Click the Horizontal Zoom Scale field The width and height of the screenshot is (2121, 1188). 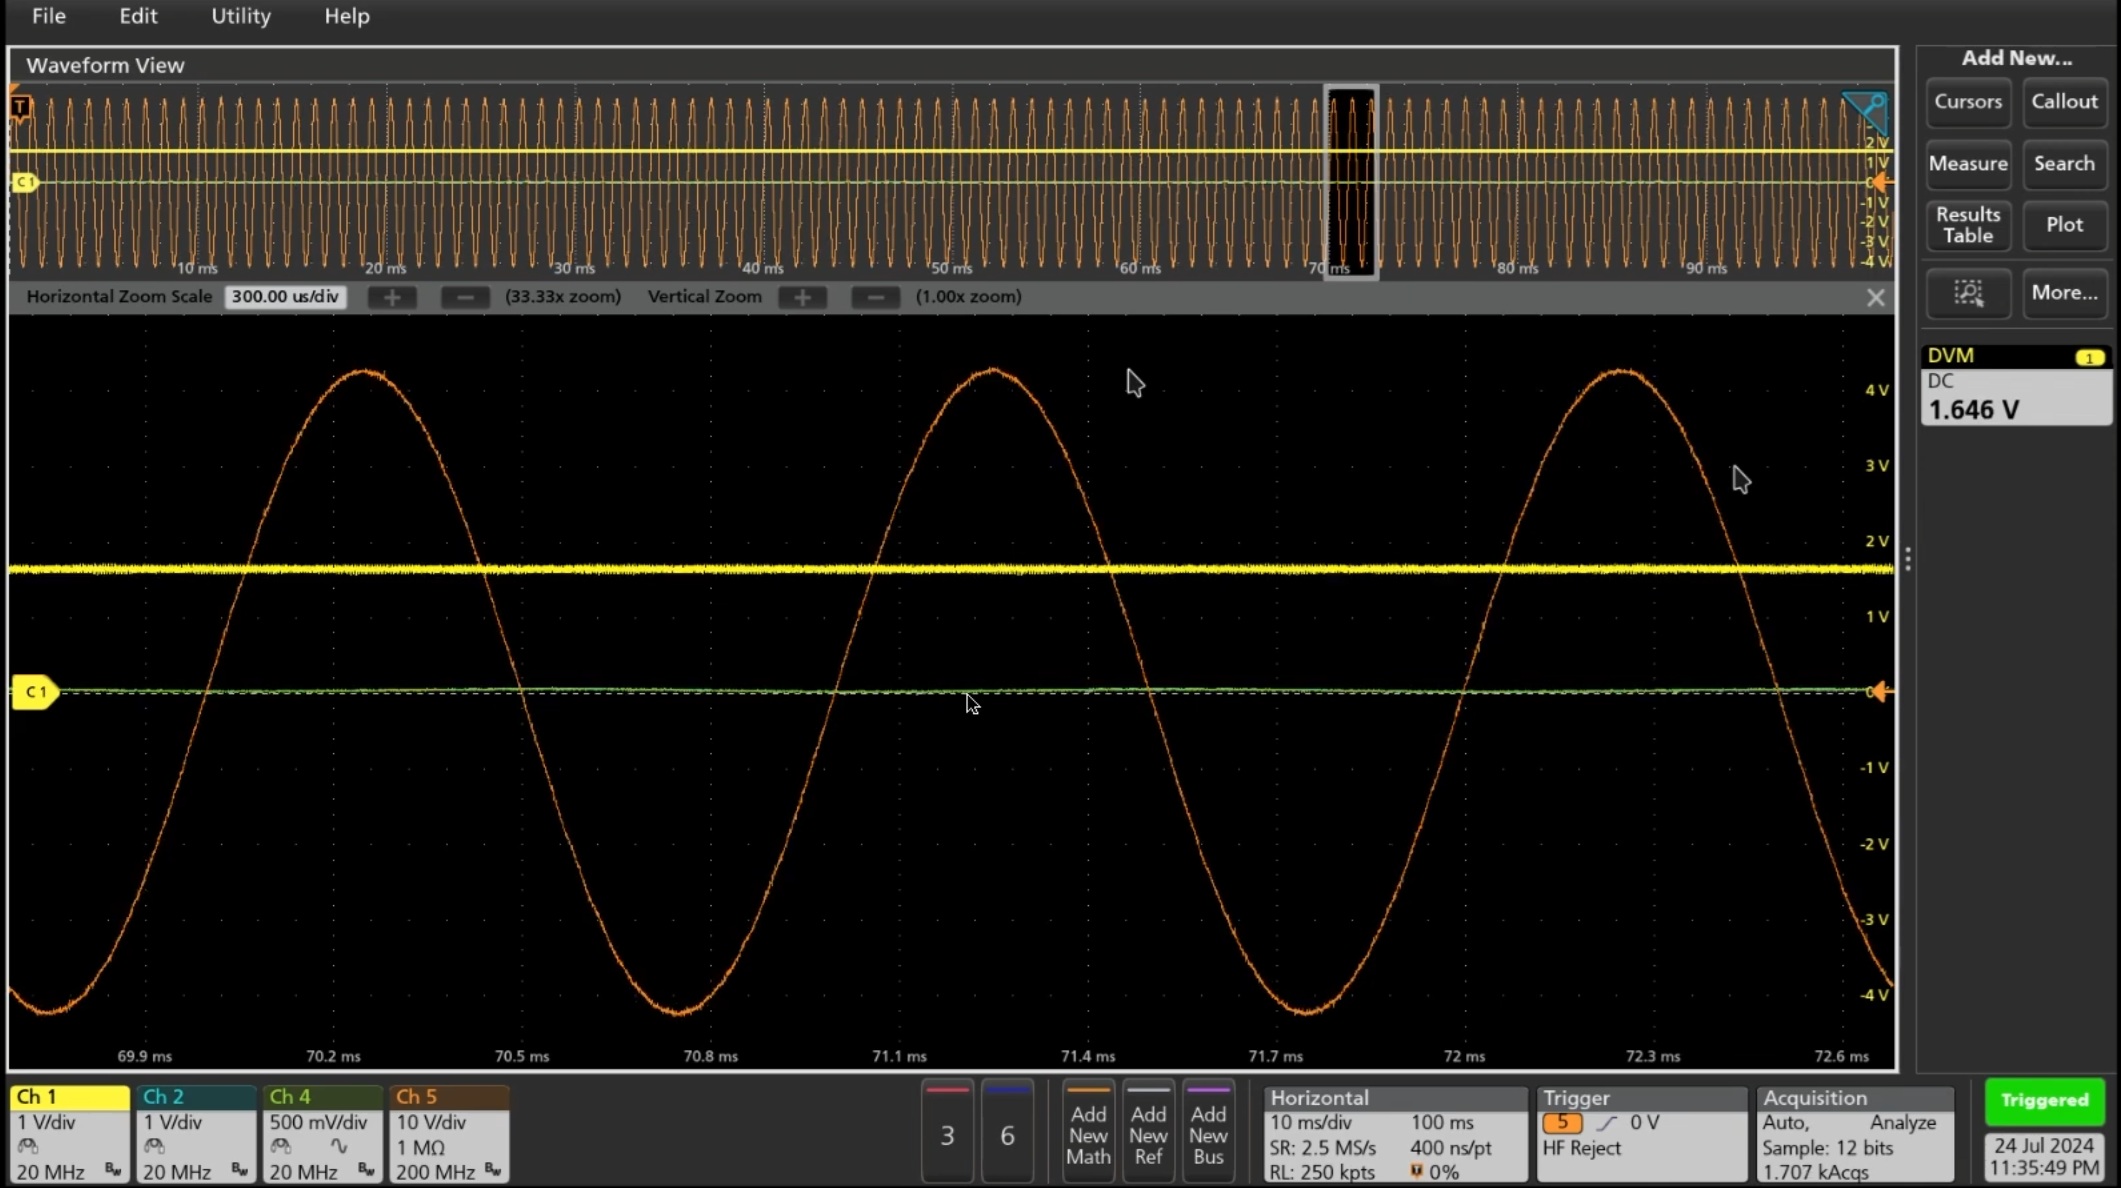pyautogui.click(x=285, y=297)
